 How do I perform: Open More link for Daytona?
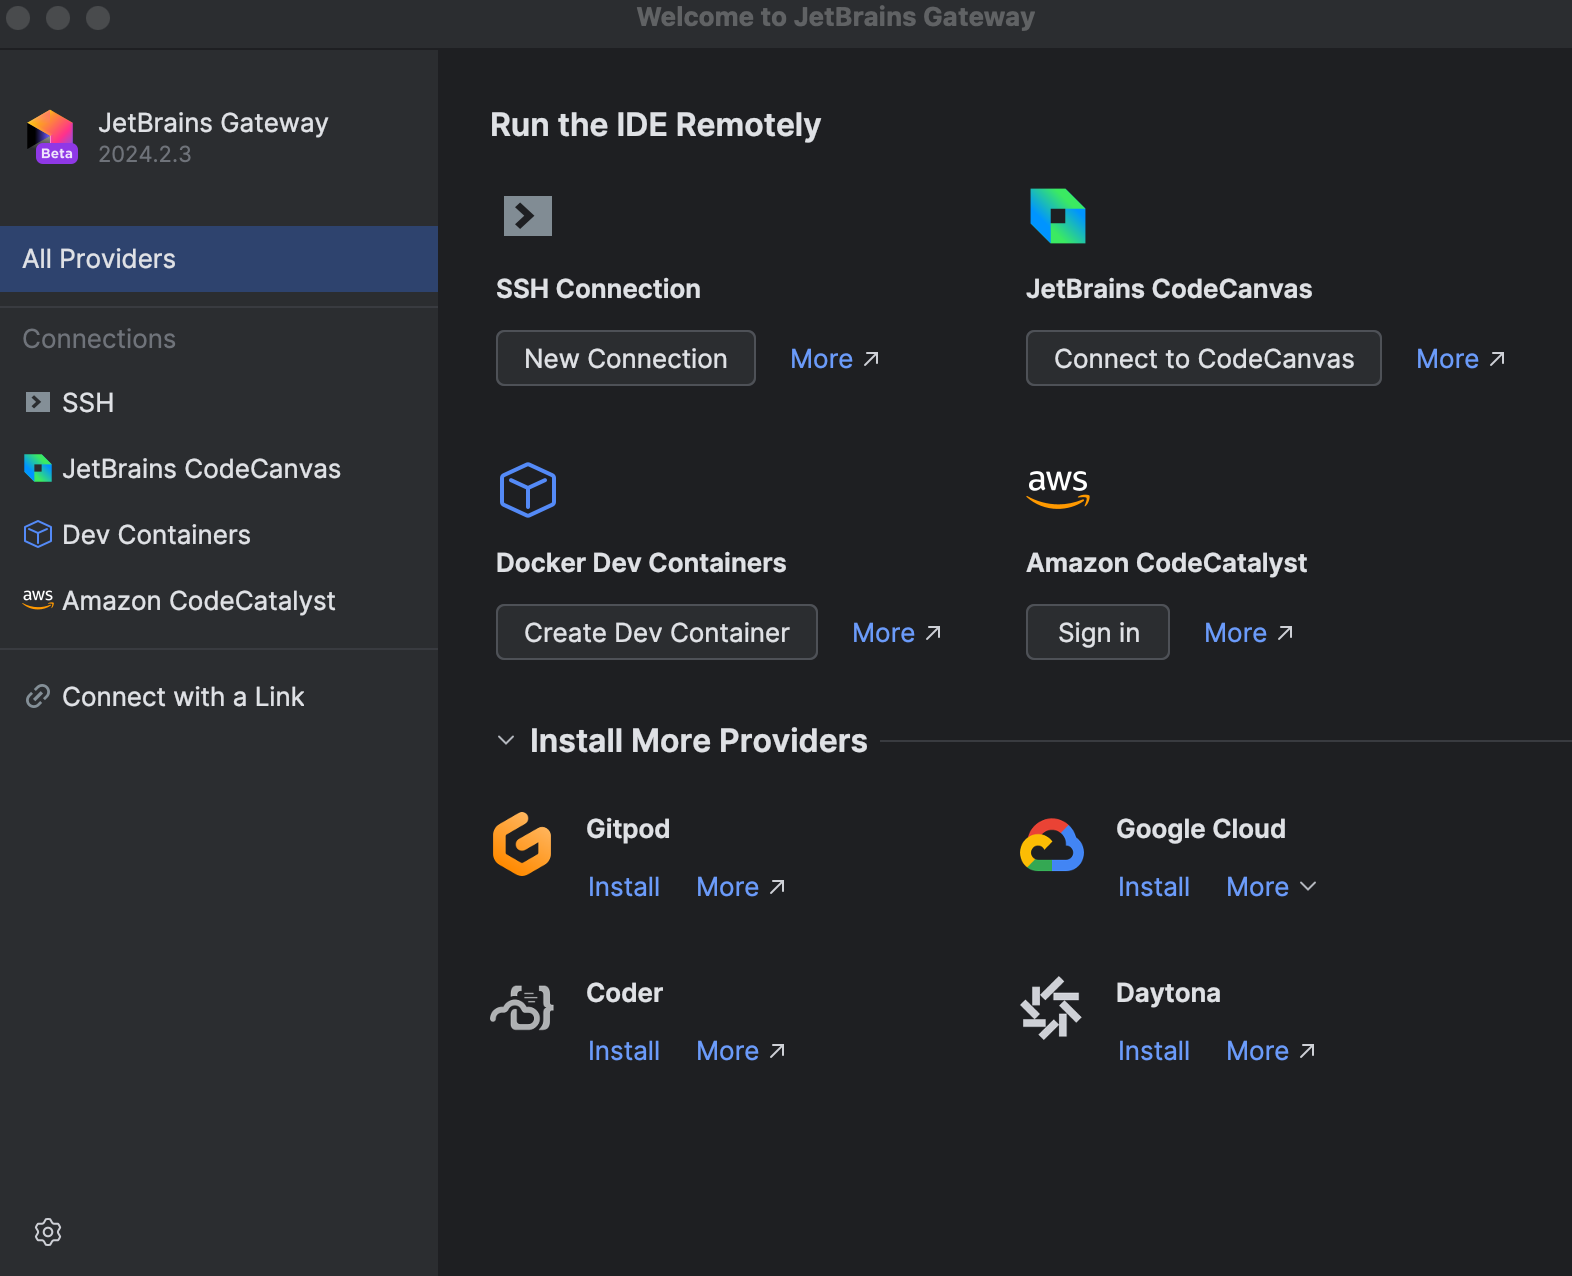(1270, 1051)
